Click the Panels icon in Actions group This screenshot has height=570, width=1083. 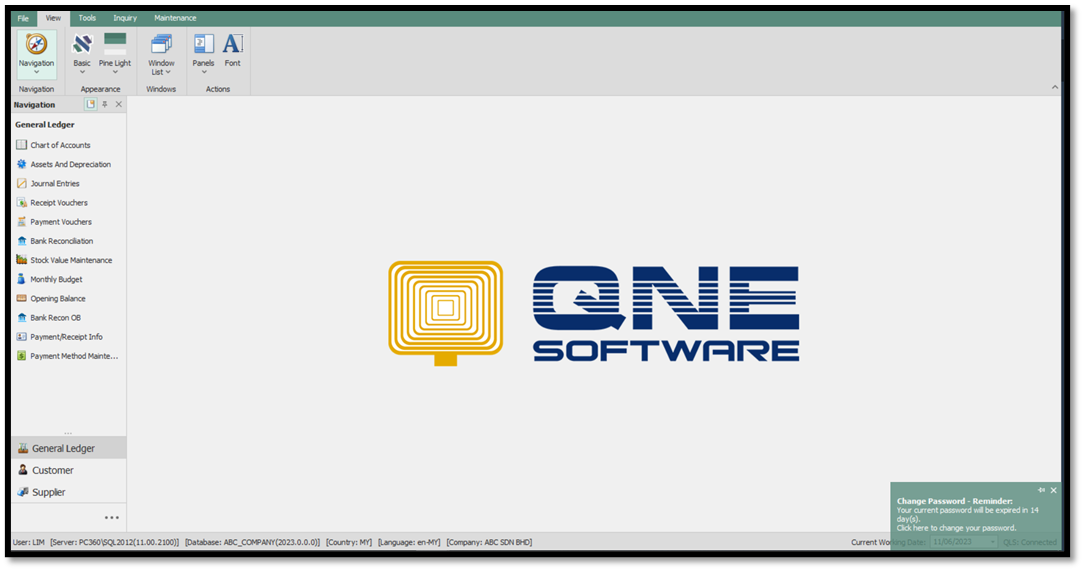203,44
